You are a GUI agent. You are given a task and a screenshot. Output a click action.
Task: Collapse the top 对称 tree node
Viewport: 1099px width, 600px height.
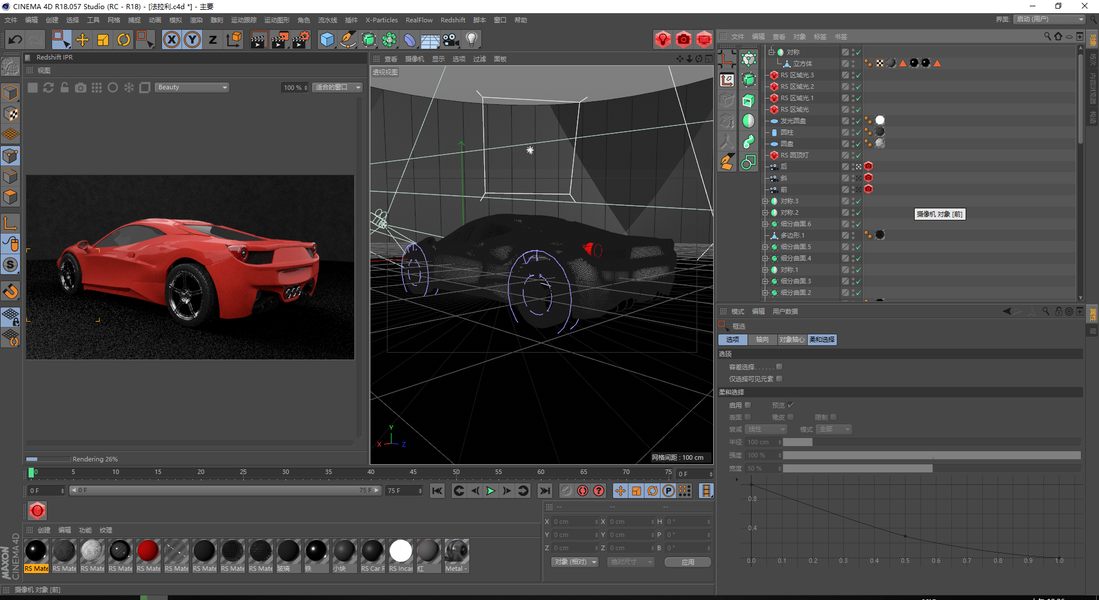pyautogui.click(x=771, y=52)
